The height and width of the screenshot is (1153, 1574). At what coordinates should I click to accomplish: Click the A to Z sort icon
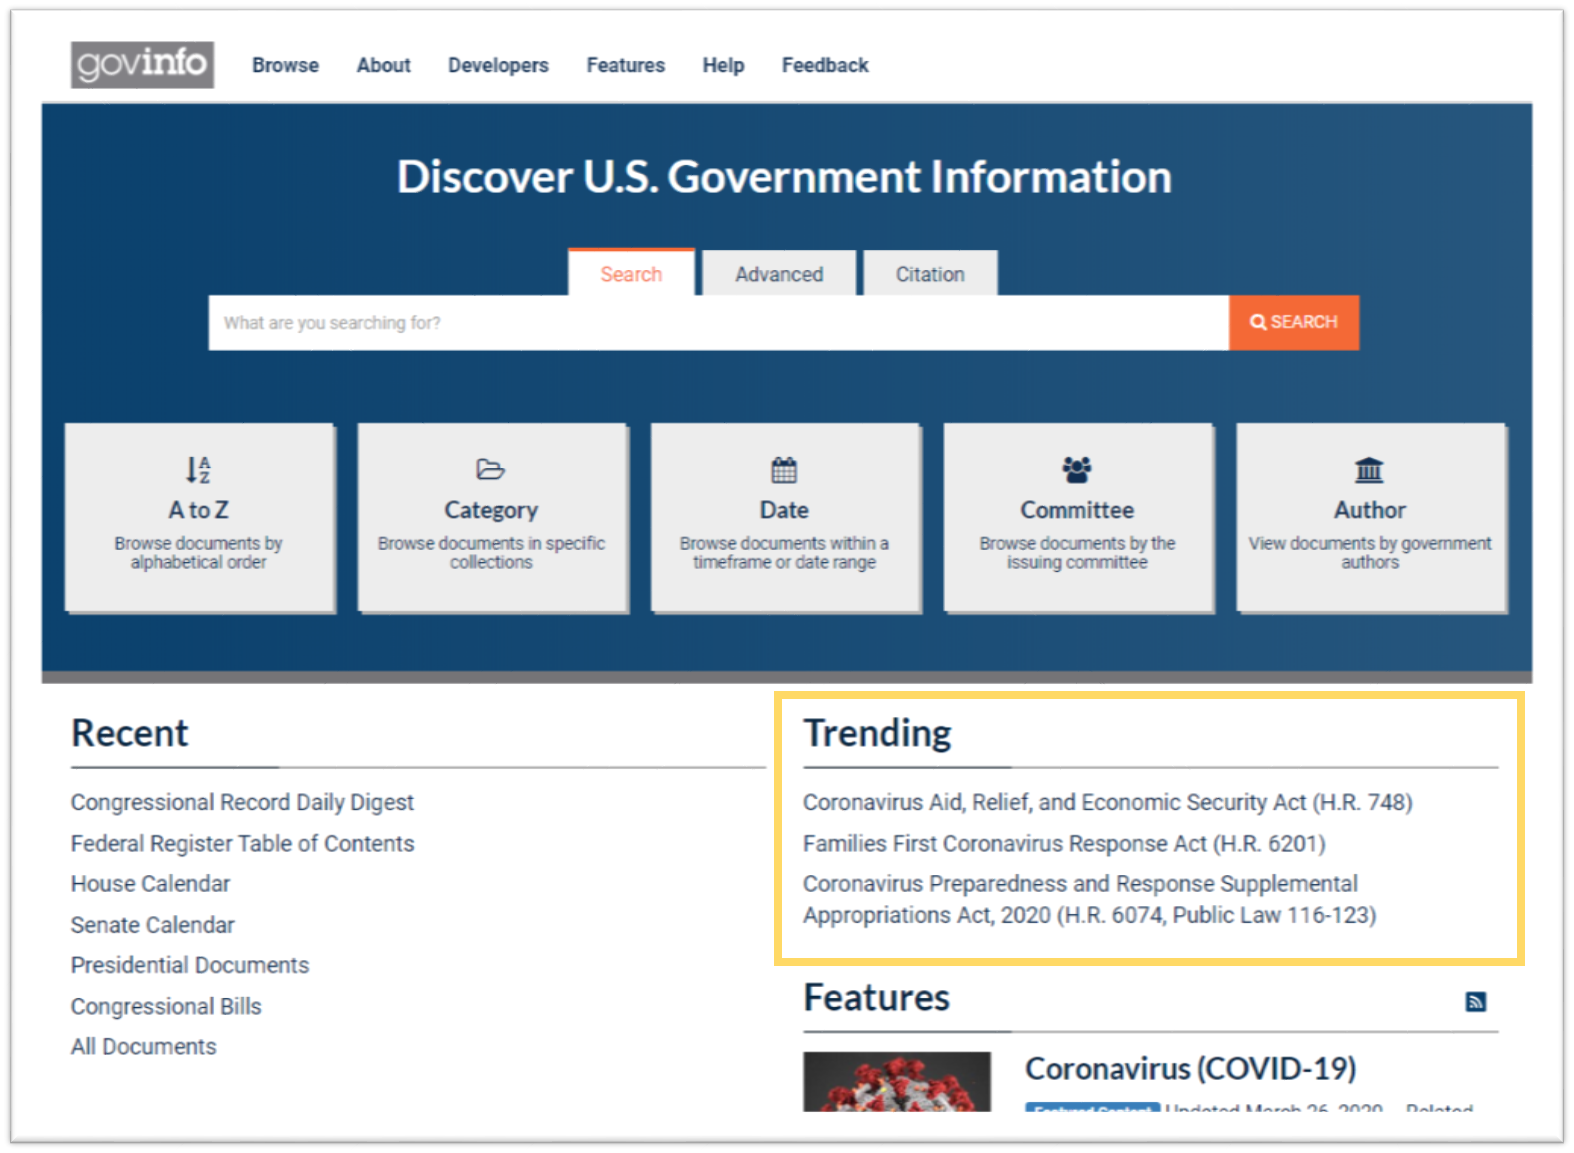pos(198,469)
